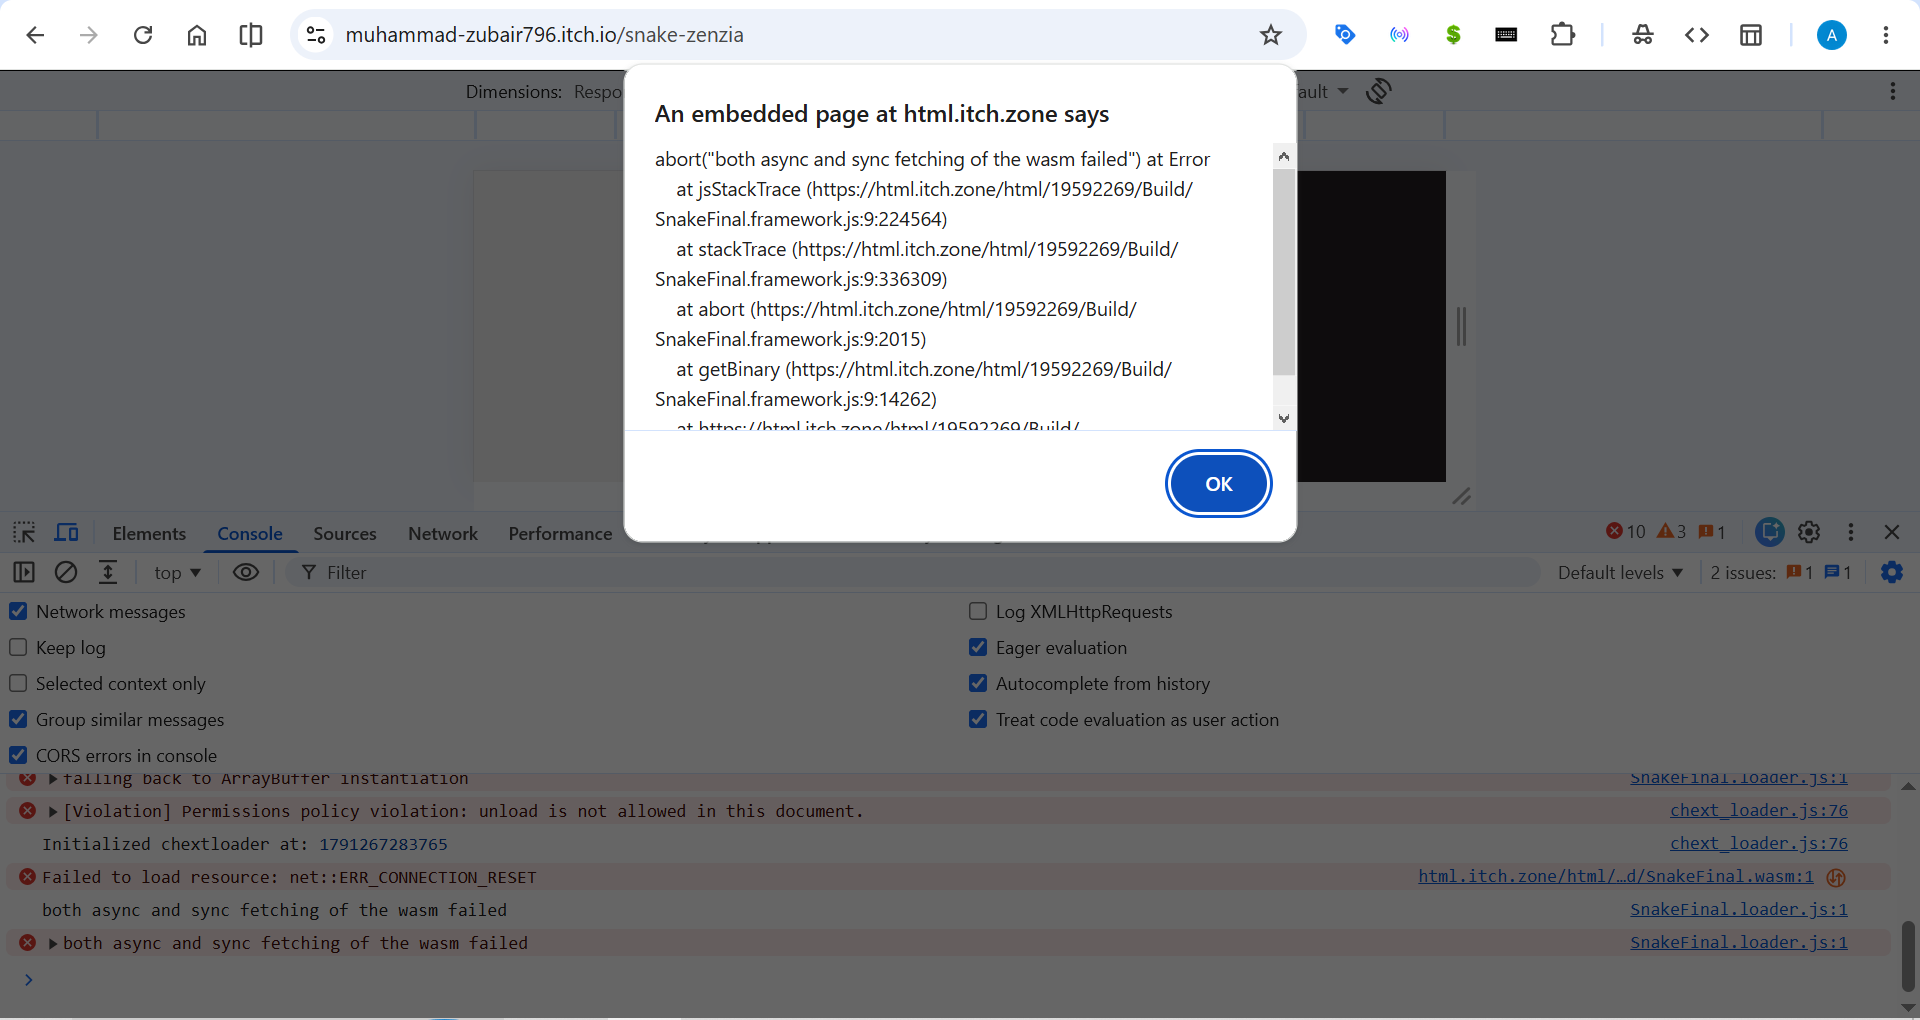The height and width of the screenshot is (1020, 1920).
Task: Open DevTools settings gear icon
Action: click(1809, 532)
